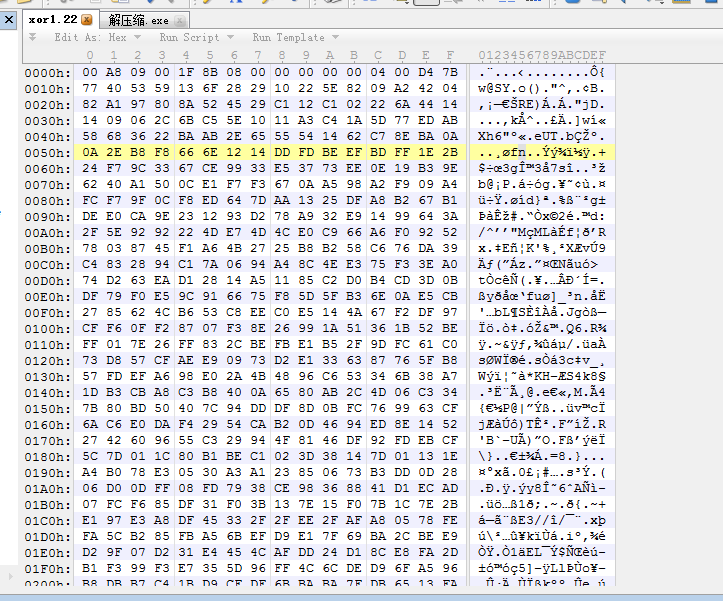Click byte 6A in row 0160h

[90, 424]
